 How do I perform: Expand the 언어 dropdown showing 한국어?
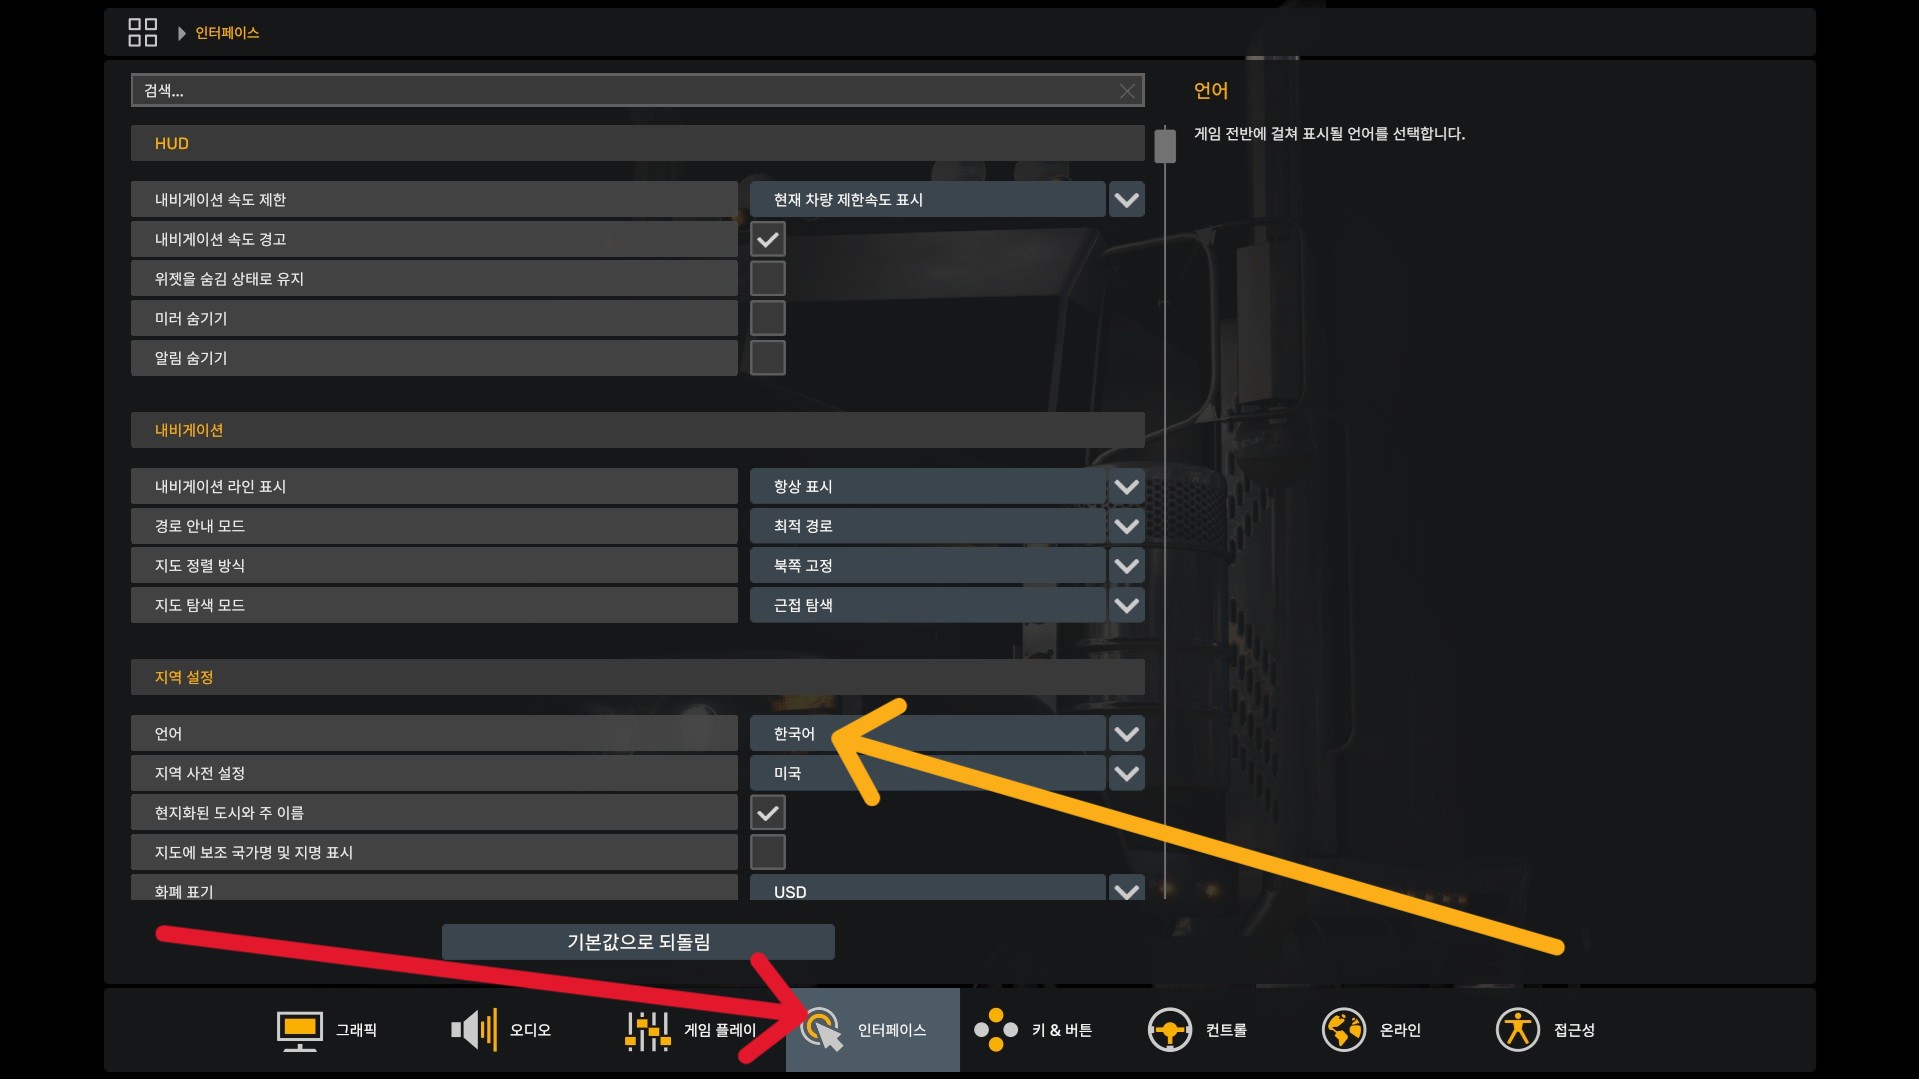click(946, 734)
